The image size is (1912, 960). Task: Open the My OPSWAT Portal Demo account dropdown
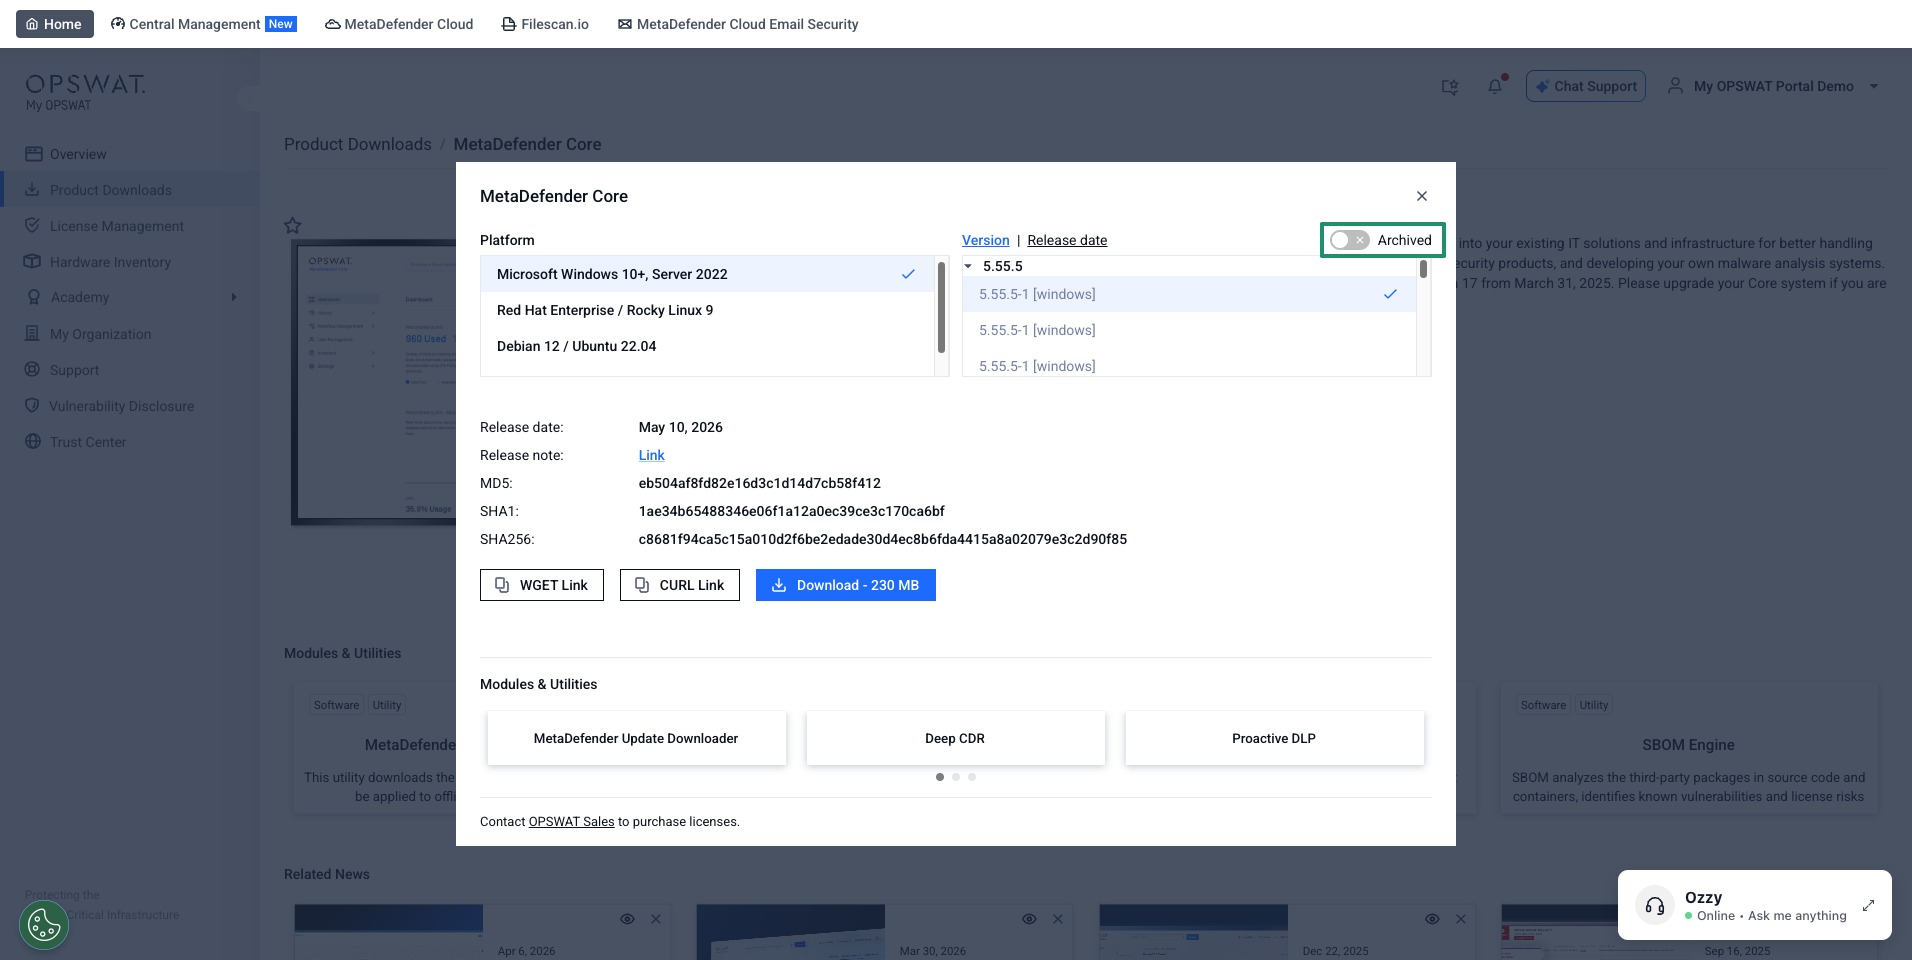pyautogui.click(x=1773, y=86)
